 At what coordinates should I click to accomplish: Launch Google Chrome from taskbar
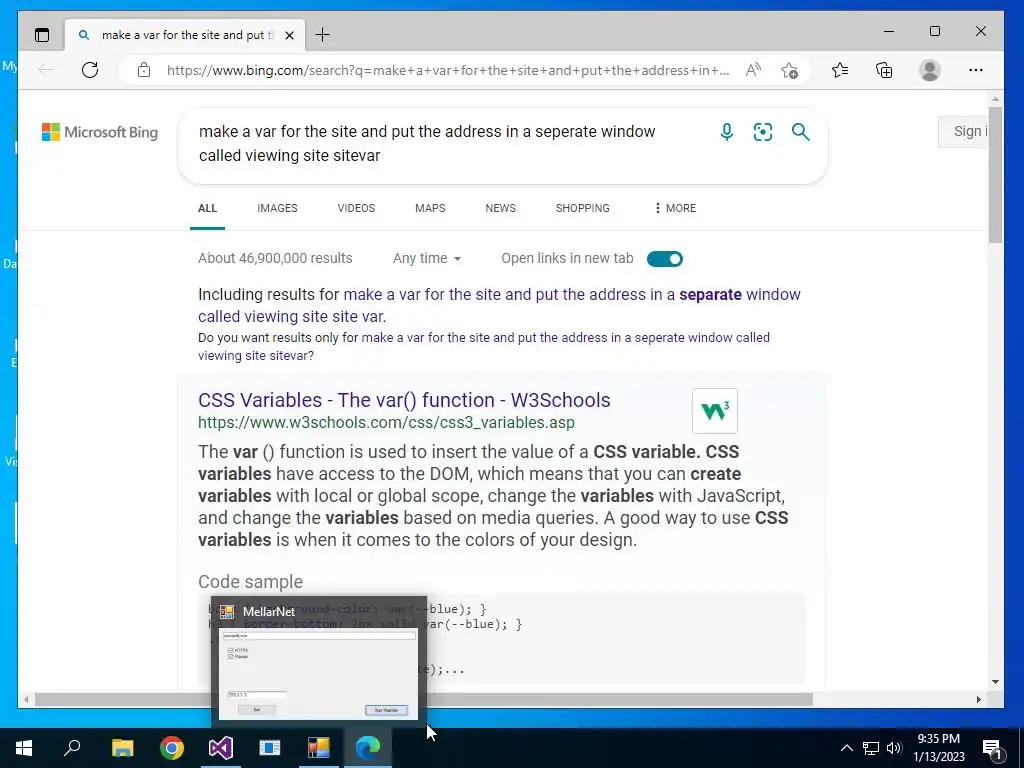pyautogui.click(x=172, y=748)
